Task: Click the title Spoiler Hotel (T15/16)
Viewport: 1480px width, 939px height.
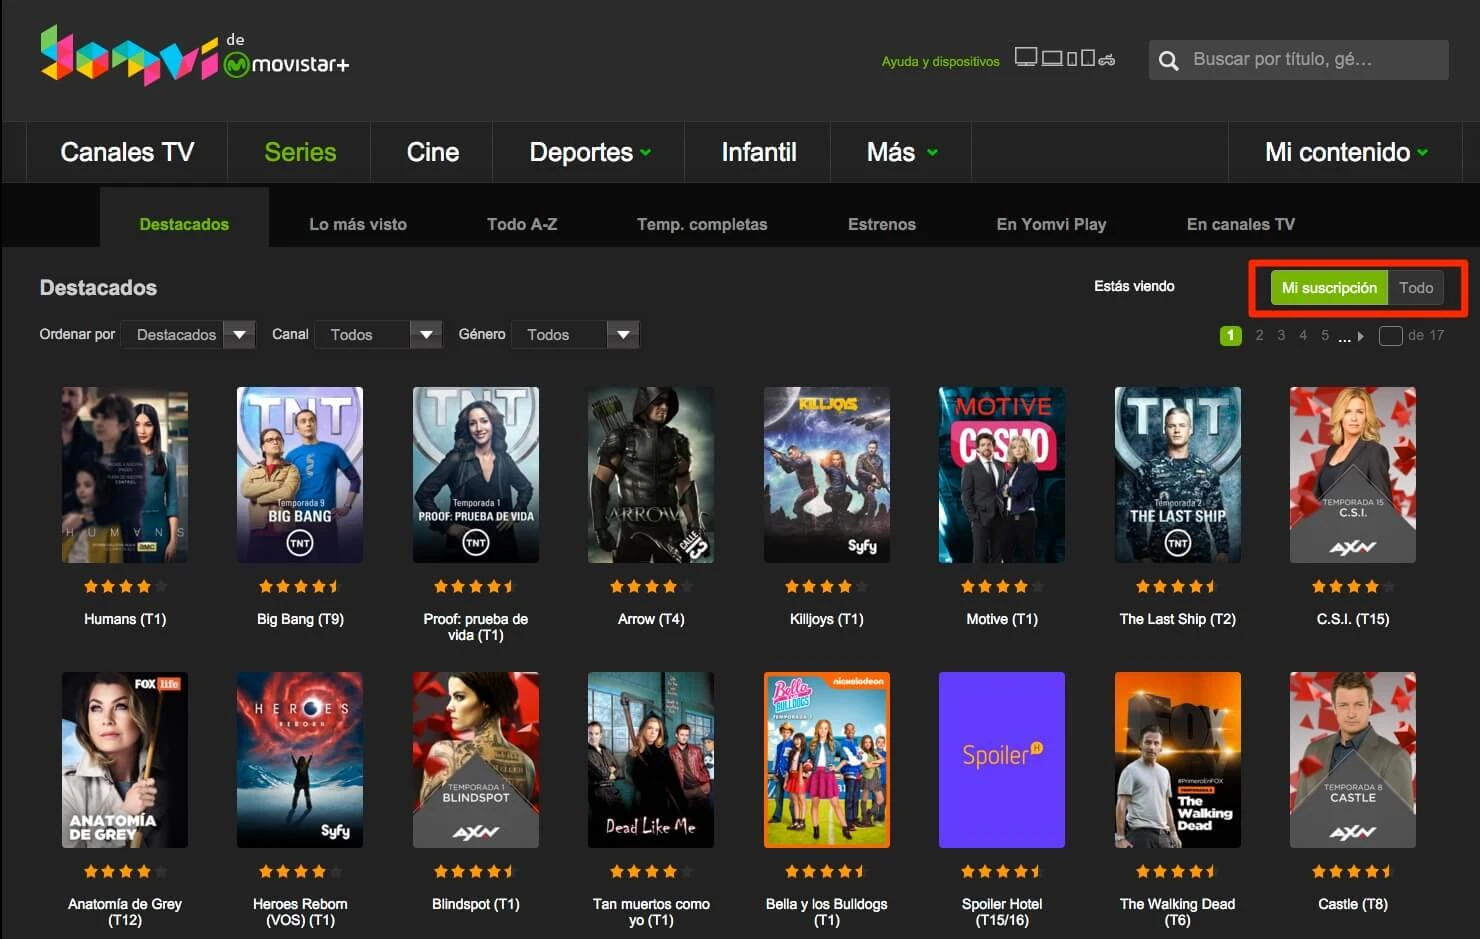Action: 1002,912
